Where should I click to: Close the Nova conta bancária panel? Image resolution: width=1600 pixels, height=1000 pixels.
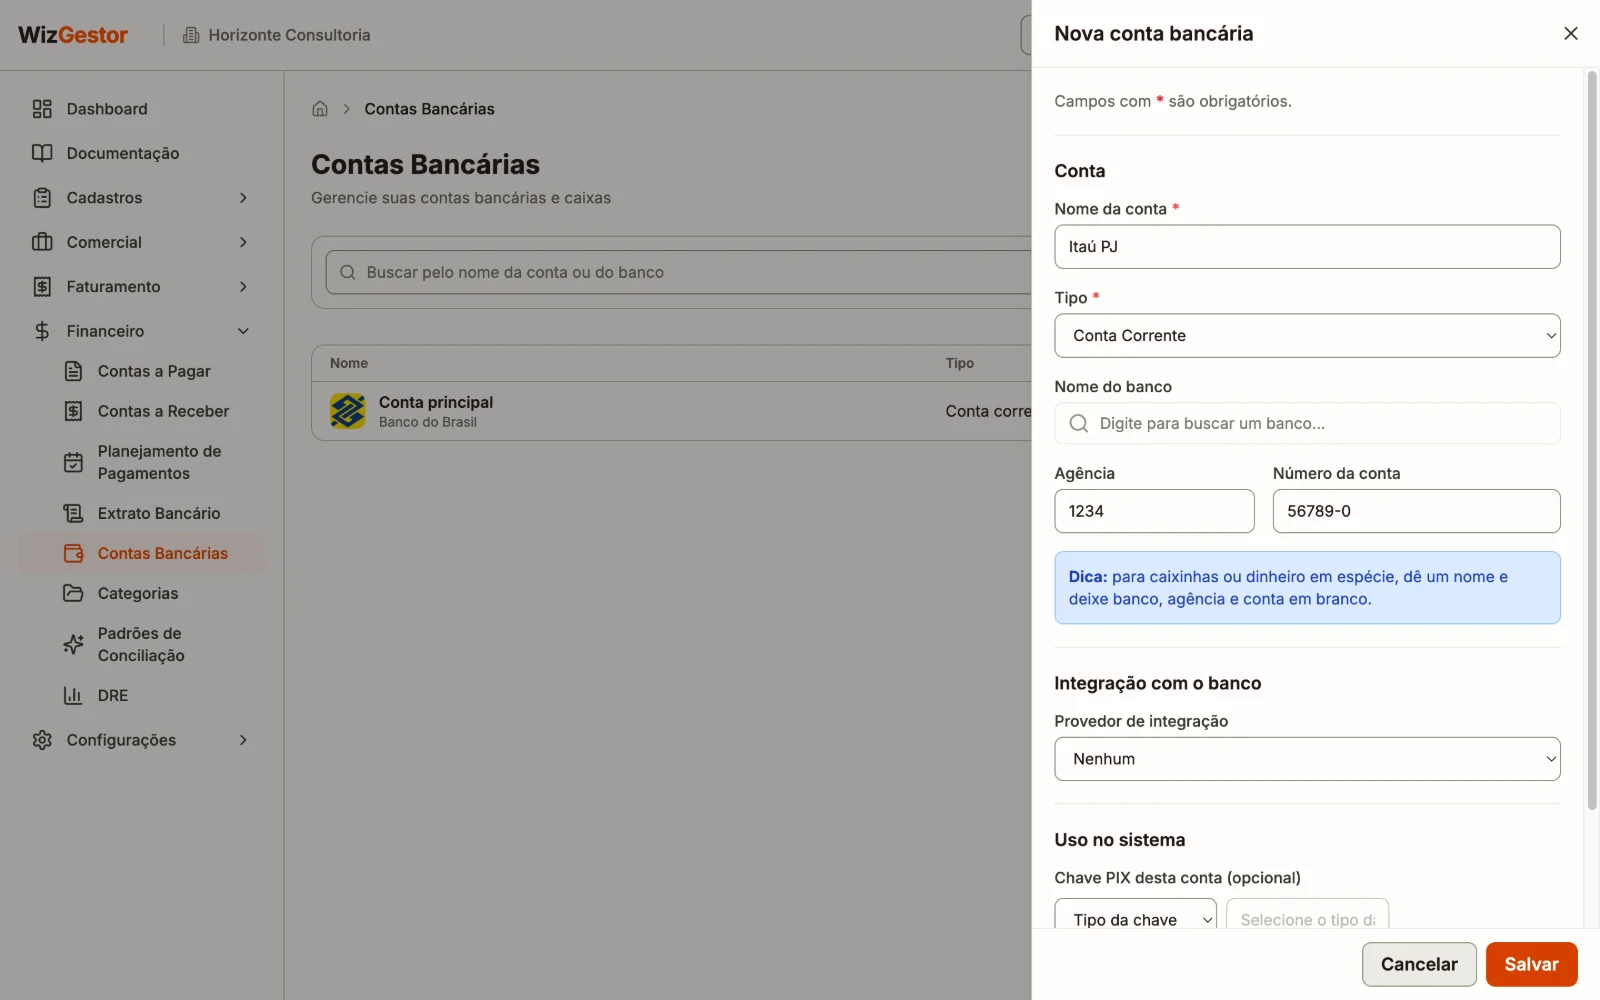pos(1571,34)
